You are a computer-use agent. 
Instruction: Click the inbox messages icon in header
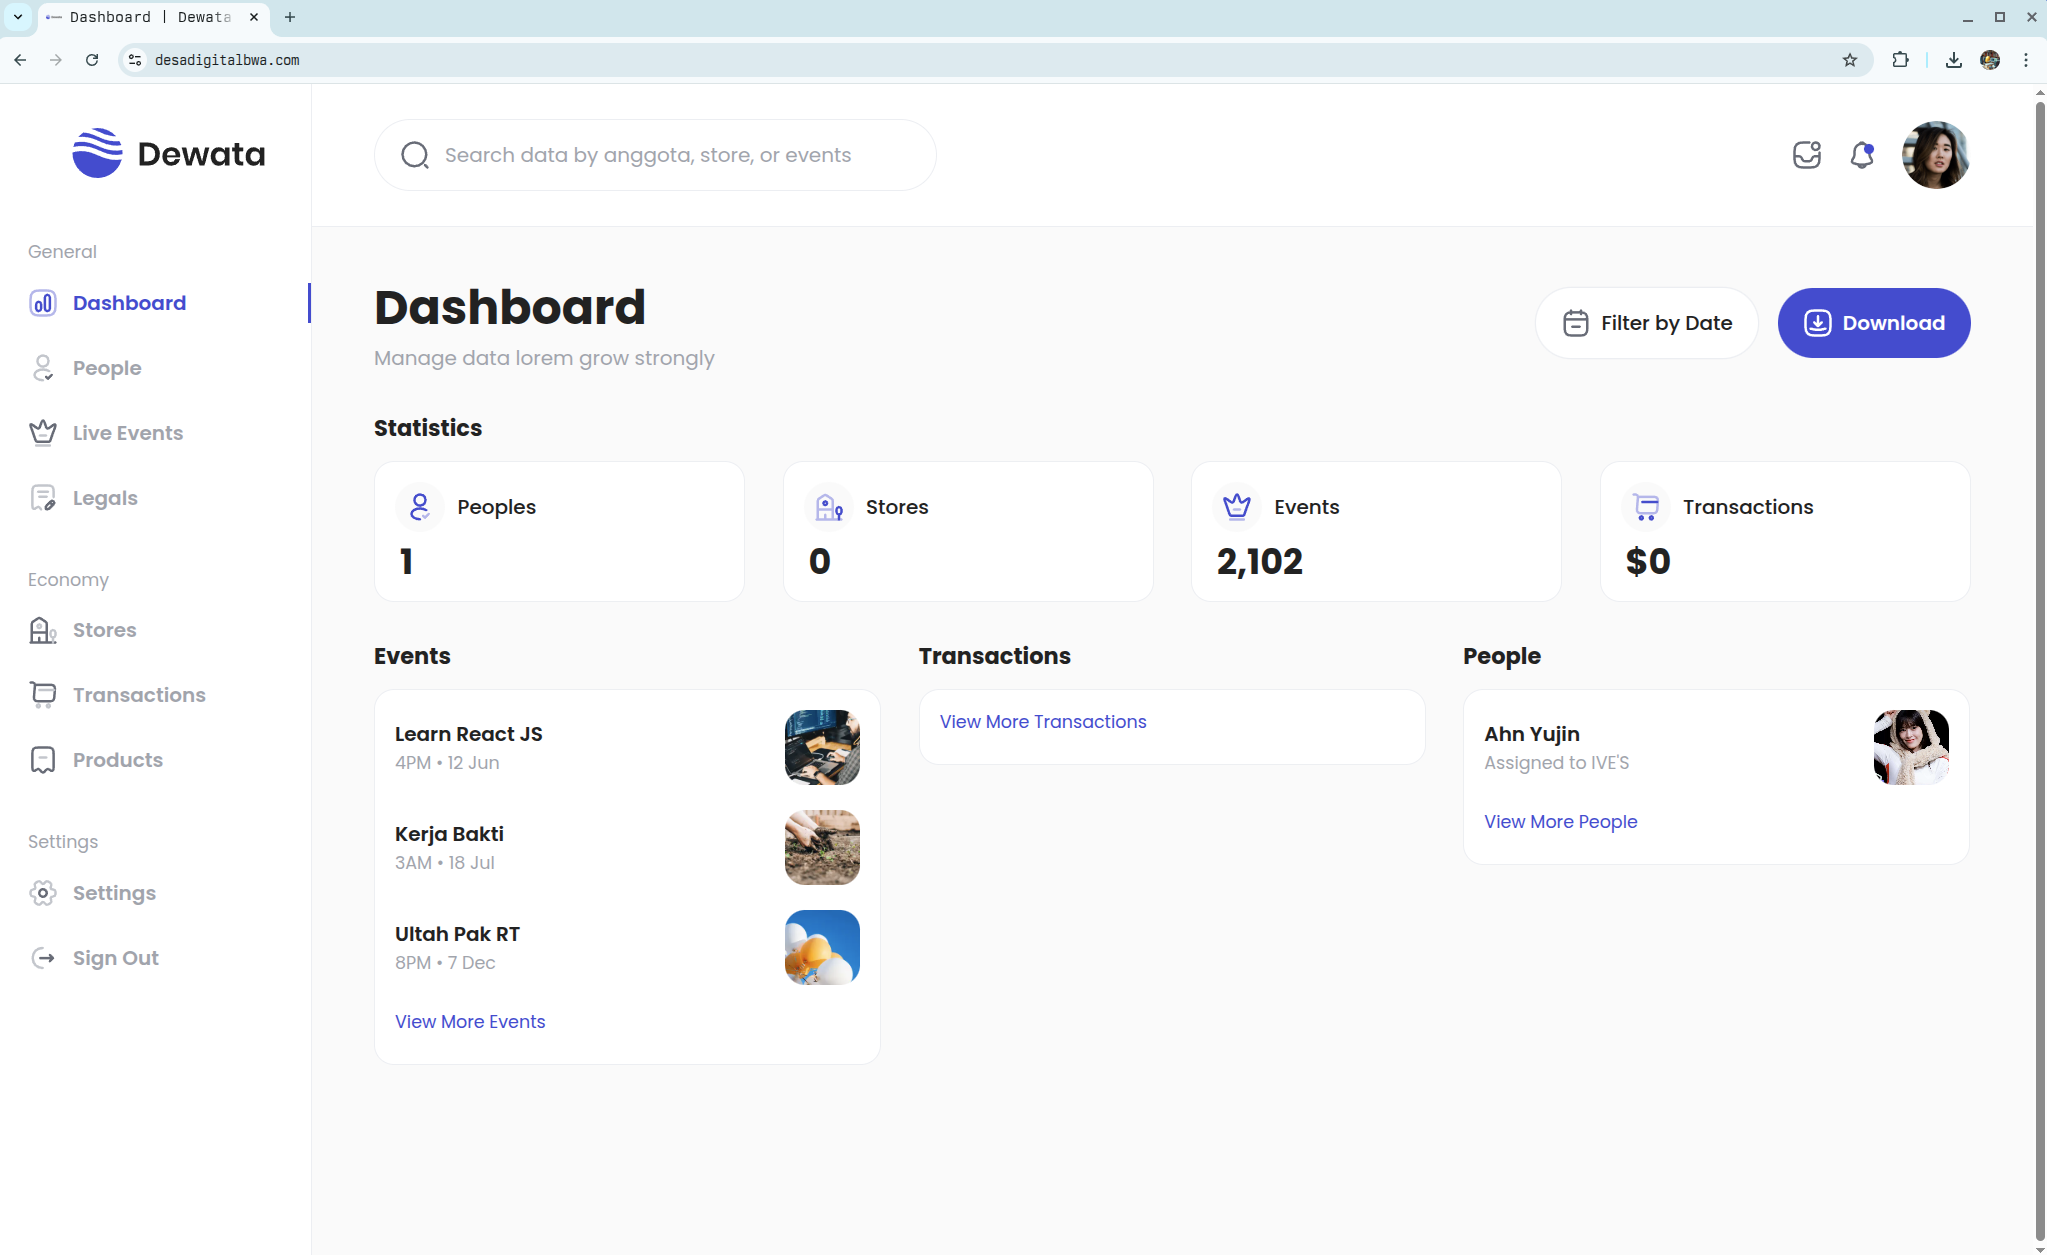pos(1806,155)
